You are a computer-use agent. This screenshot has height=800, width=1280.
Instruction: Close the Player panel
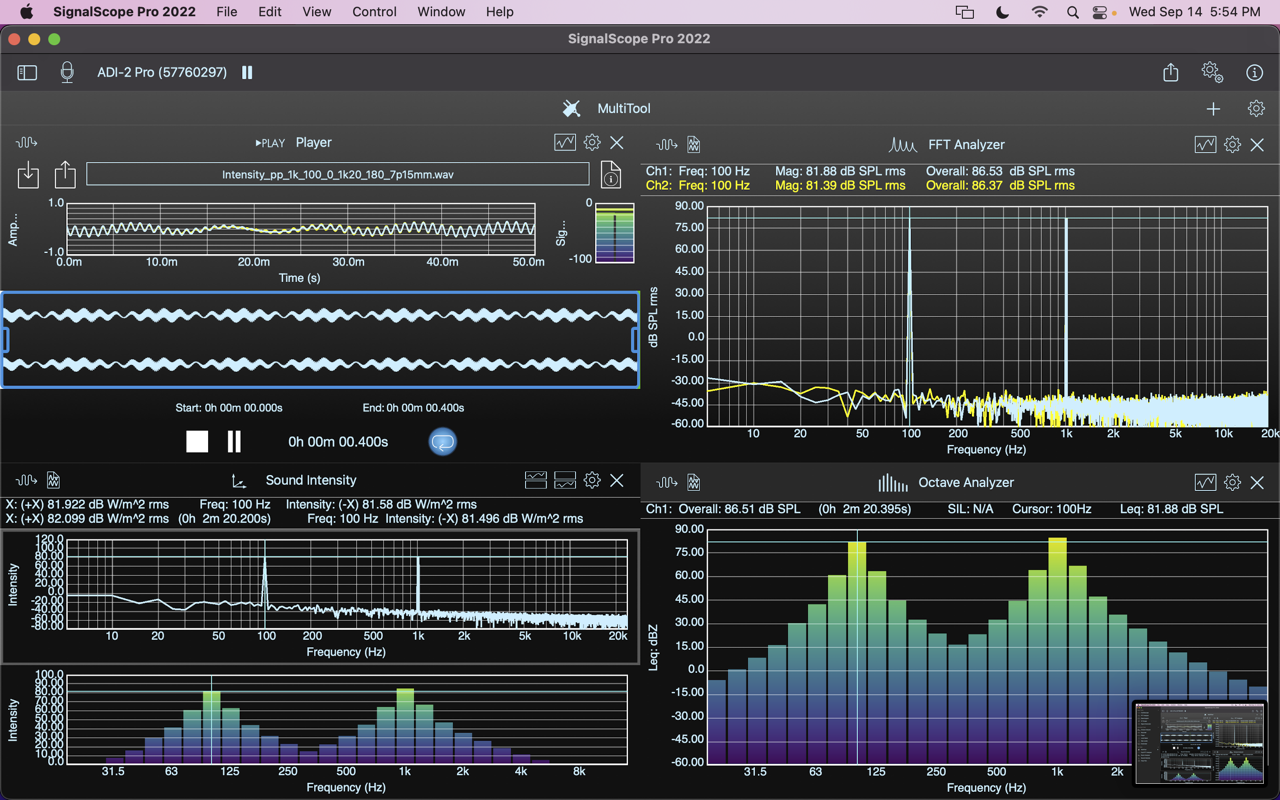click(617, 143)
